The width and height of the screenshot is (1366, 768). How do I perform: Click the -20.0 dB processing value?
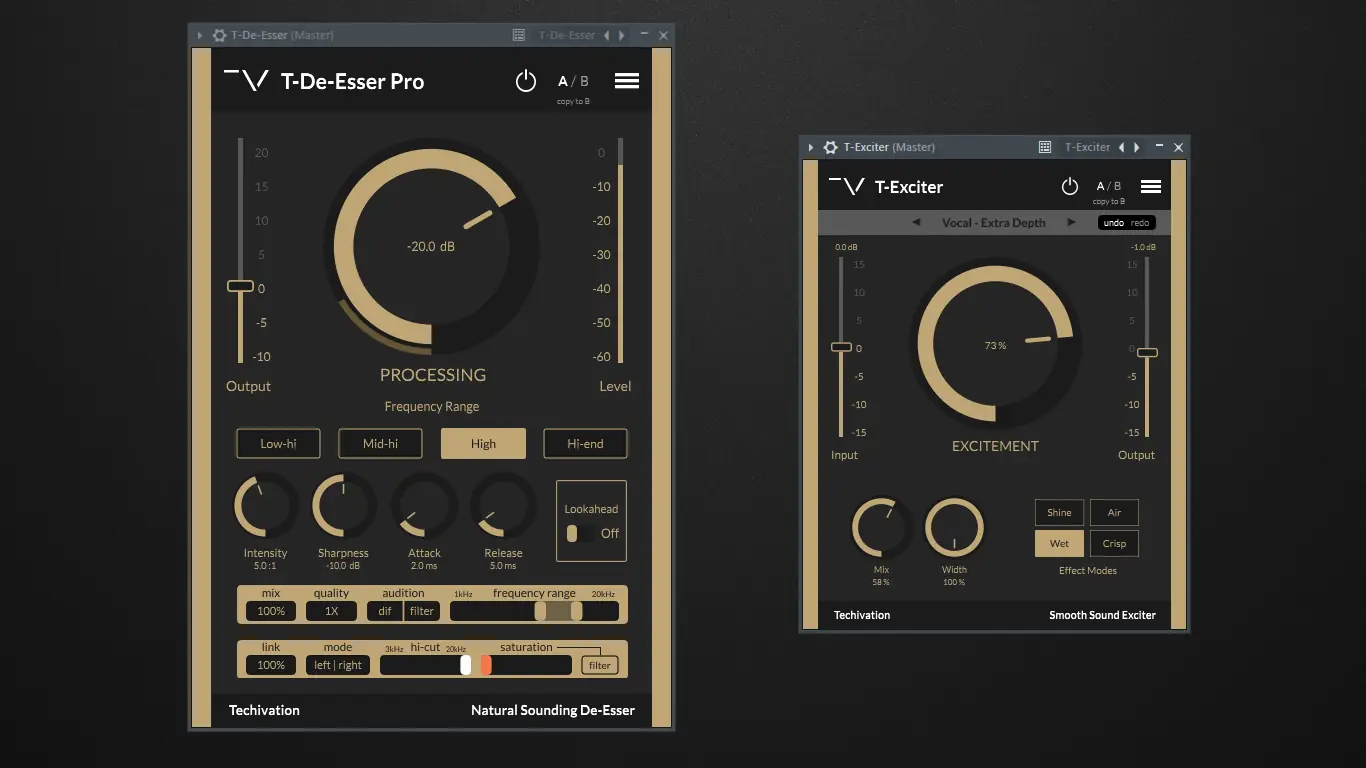[x=431, y=246]
